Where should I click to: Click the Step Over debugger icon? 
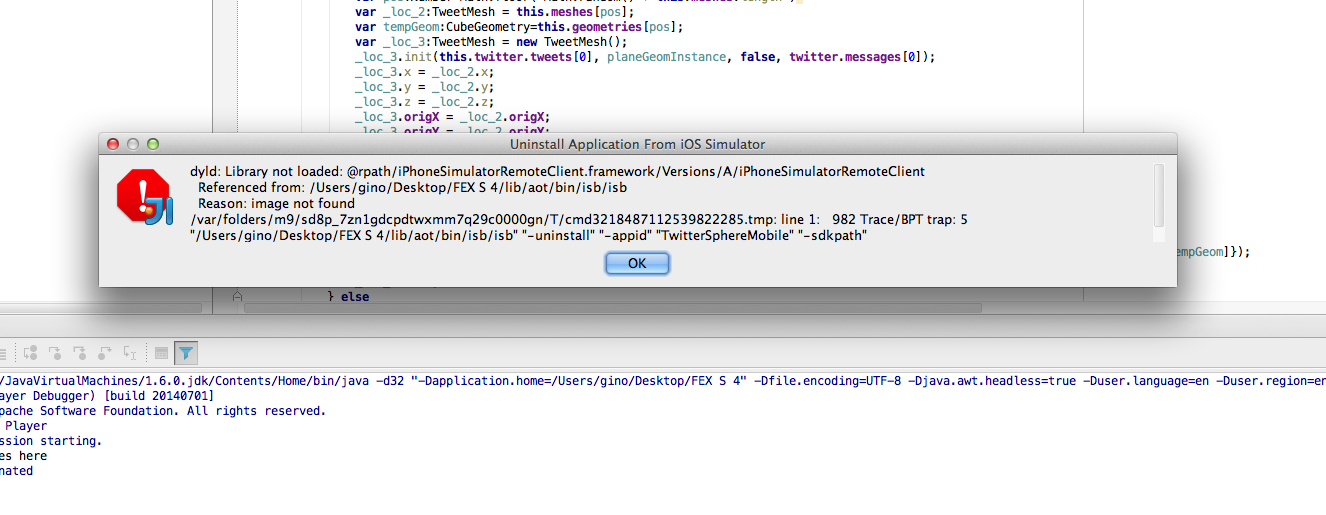[30, 353]
